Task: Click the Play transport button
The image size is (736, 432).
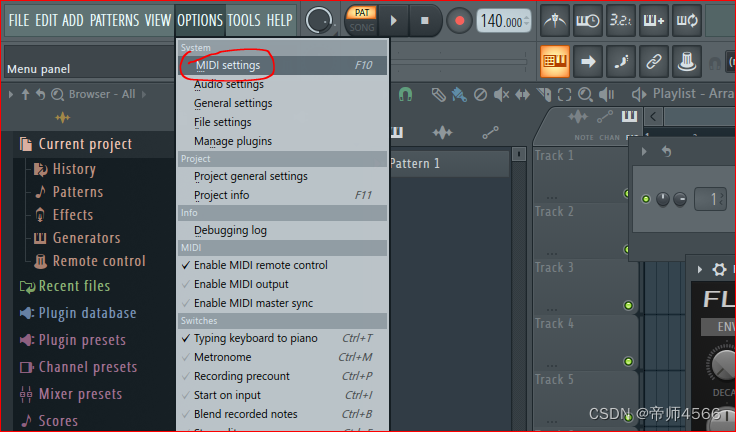Action: (x=394, y=20)
